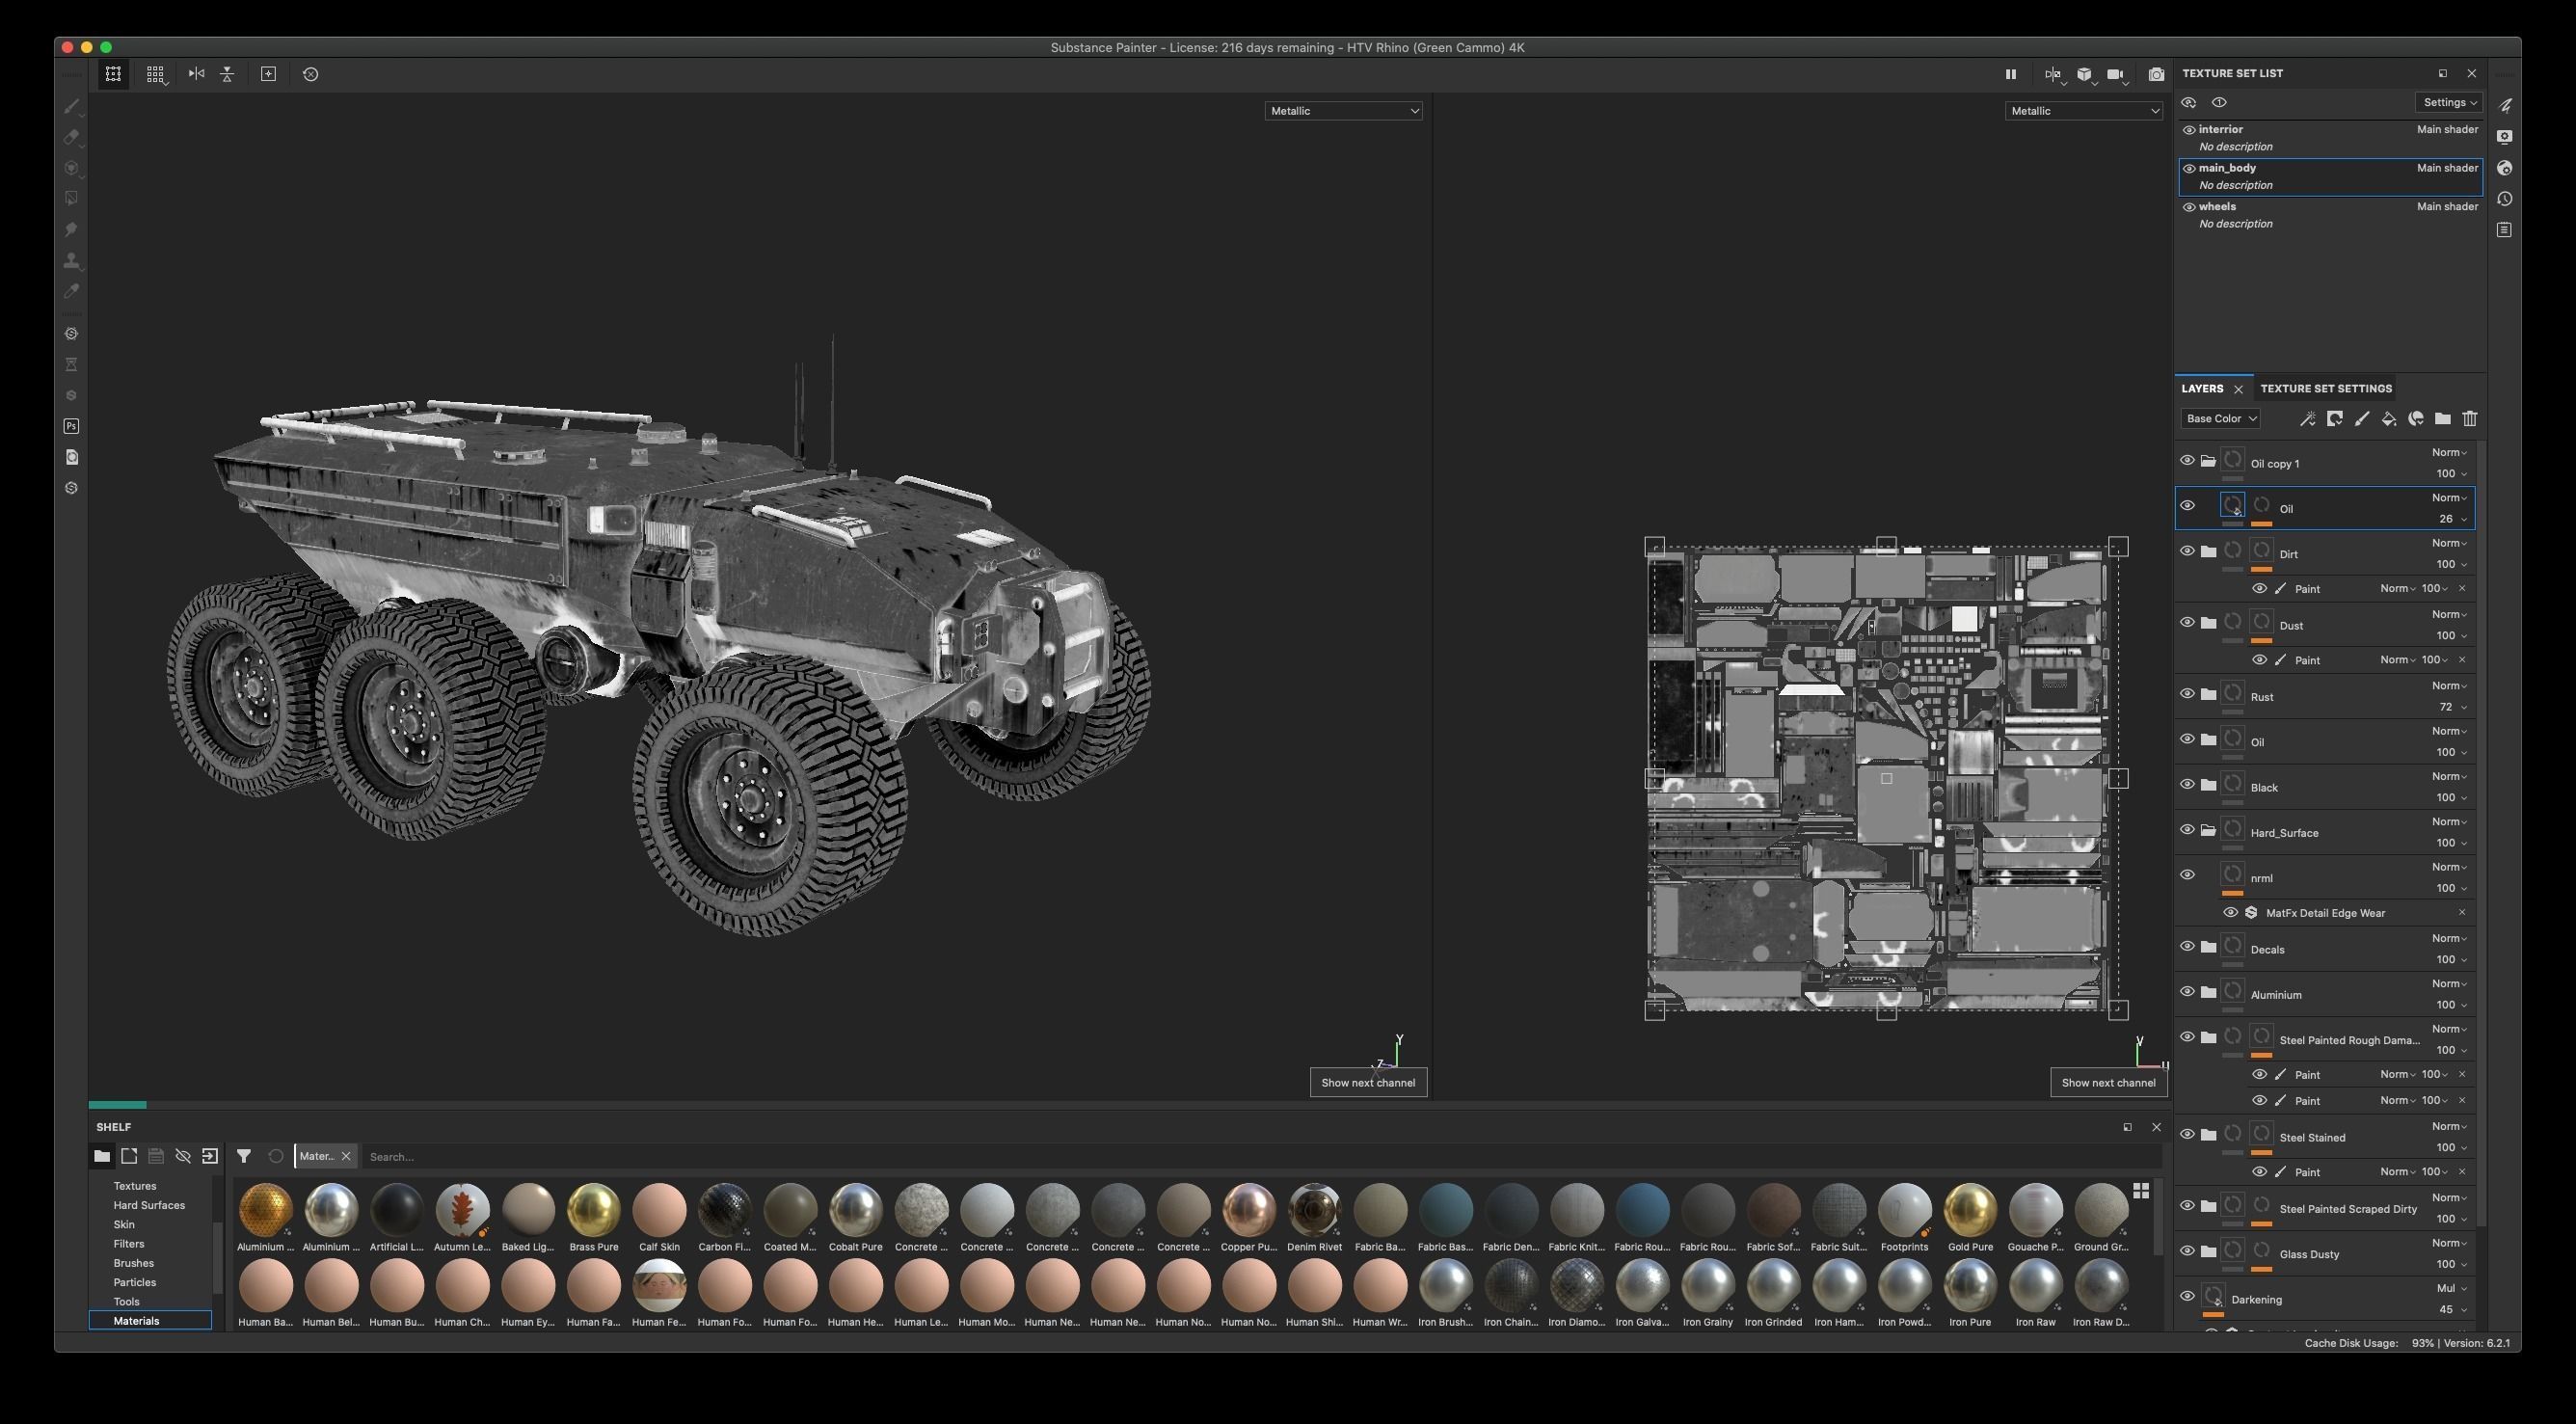Toggle symmetry icon in top toolbar
This screenshot has width=2576, height=1424.
[196, 74]
